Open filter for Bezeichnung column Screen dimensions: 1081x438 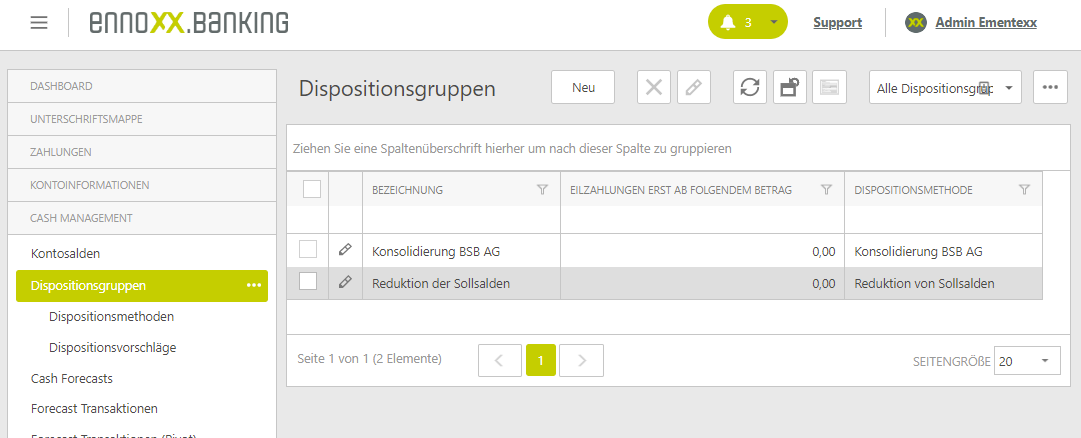pos(542,189)
